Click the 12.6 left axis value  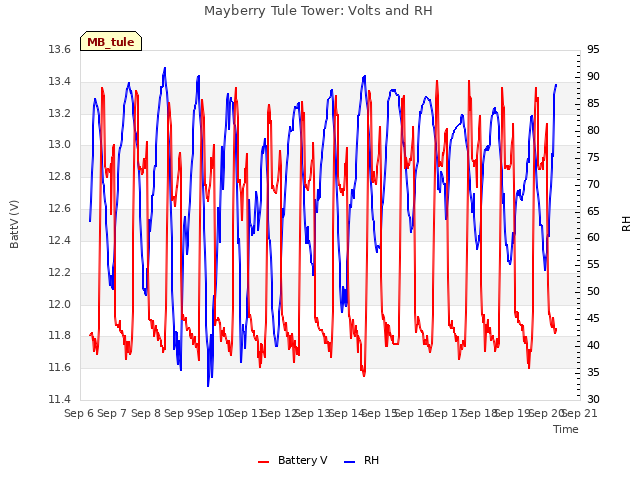pyautogui.click(x=60, y=209)
